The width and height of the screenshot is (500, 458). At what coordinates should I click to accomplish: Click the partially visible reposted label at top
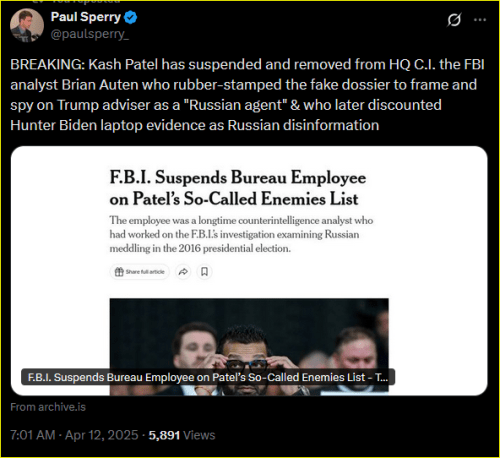[x=77, y=2]
